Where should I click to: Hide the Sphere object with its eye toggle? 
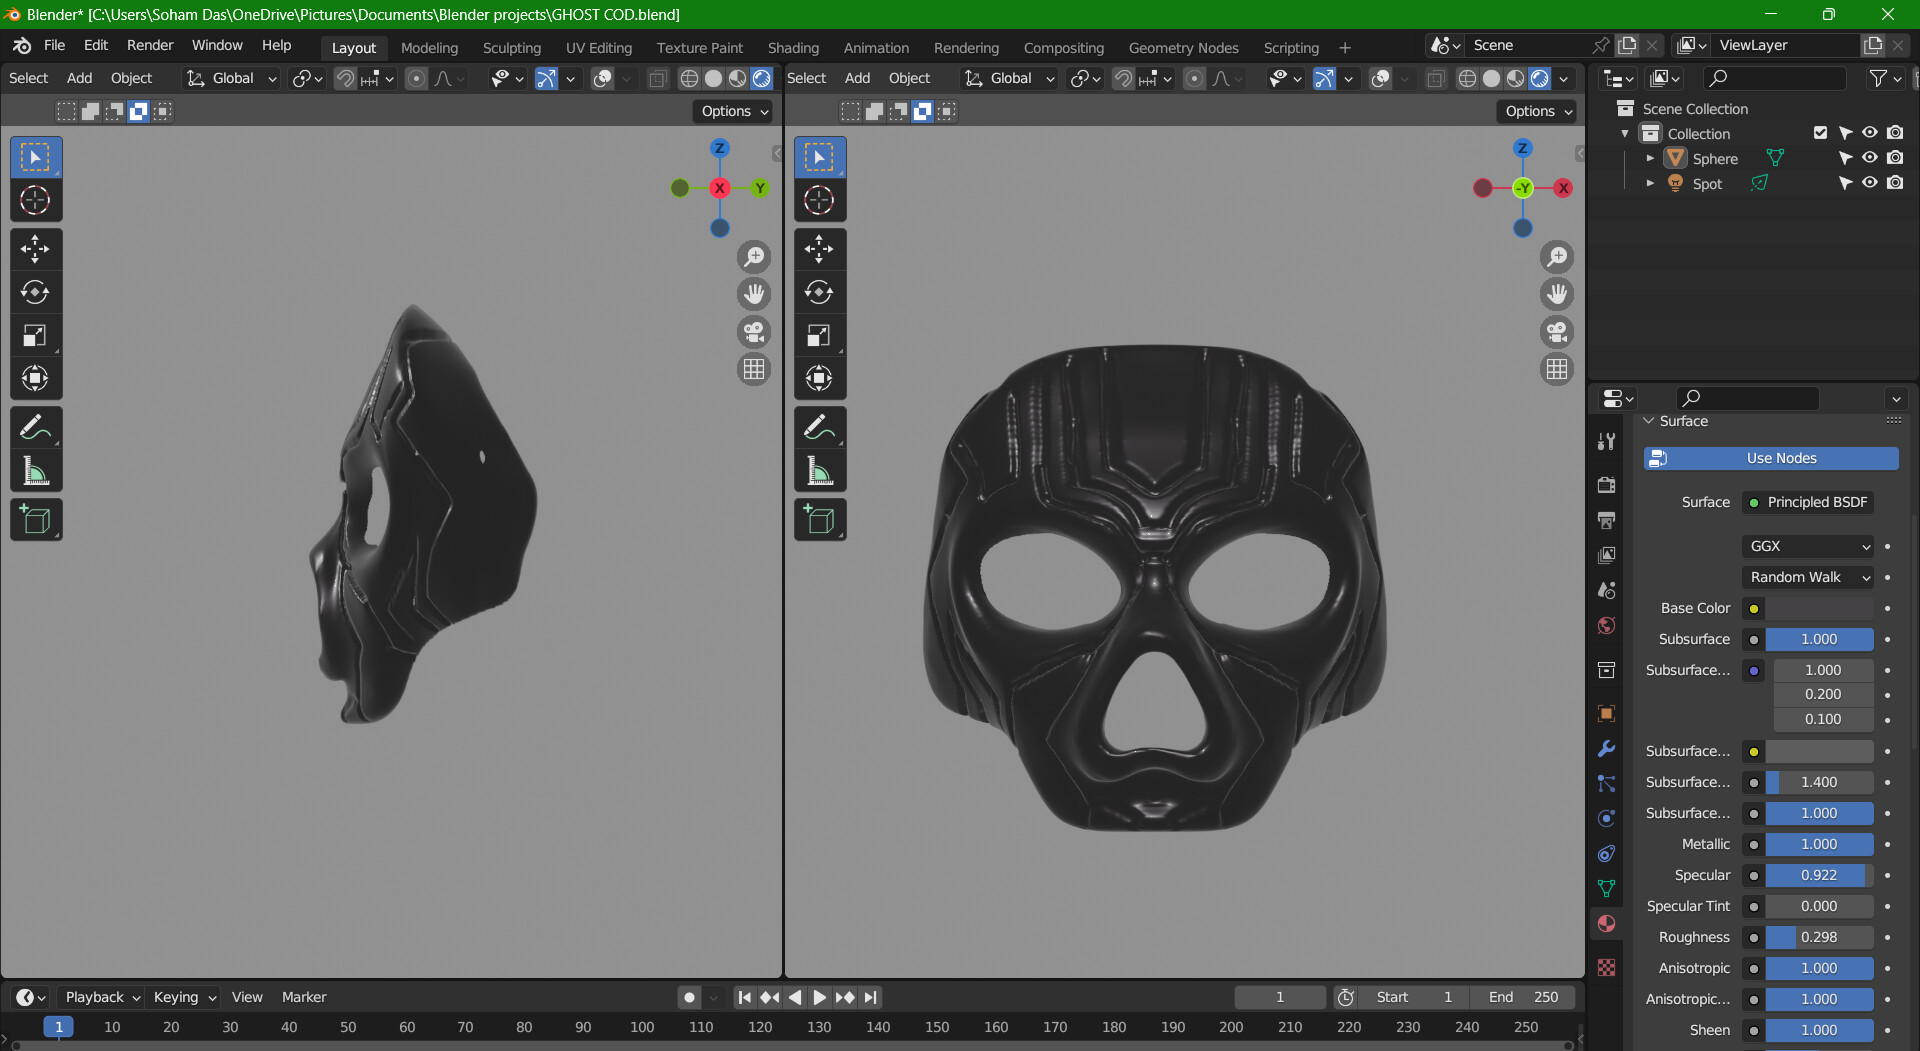click(x=1870, y=157)
